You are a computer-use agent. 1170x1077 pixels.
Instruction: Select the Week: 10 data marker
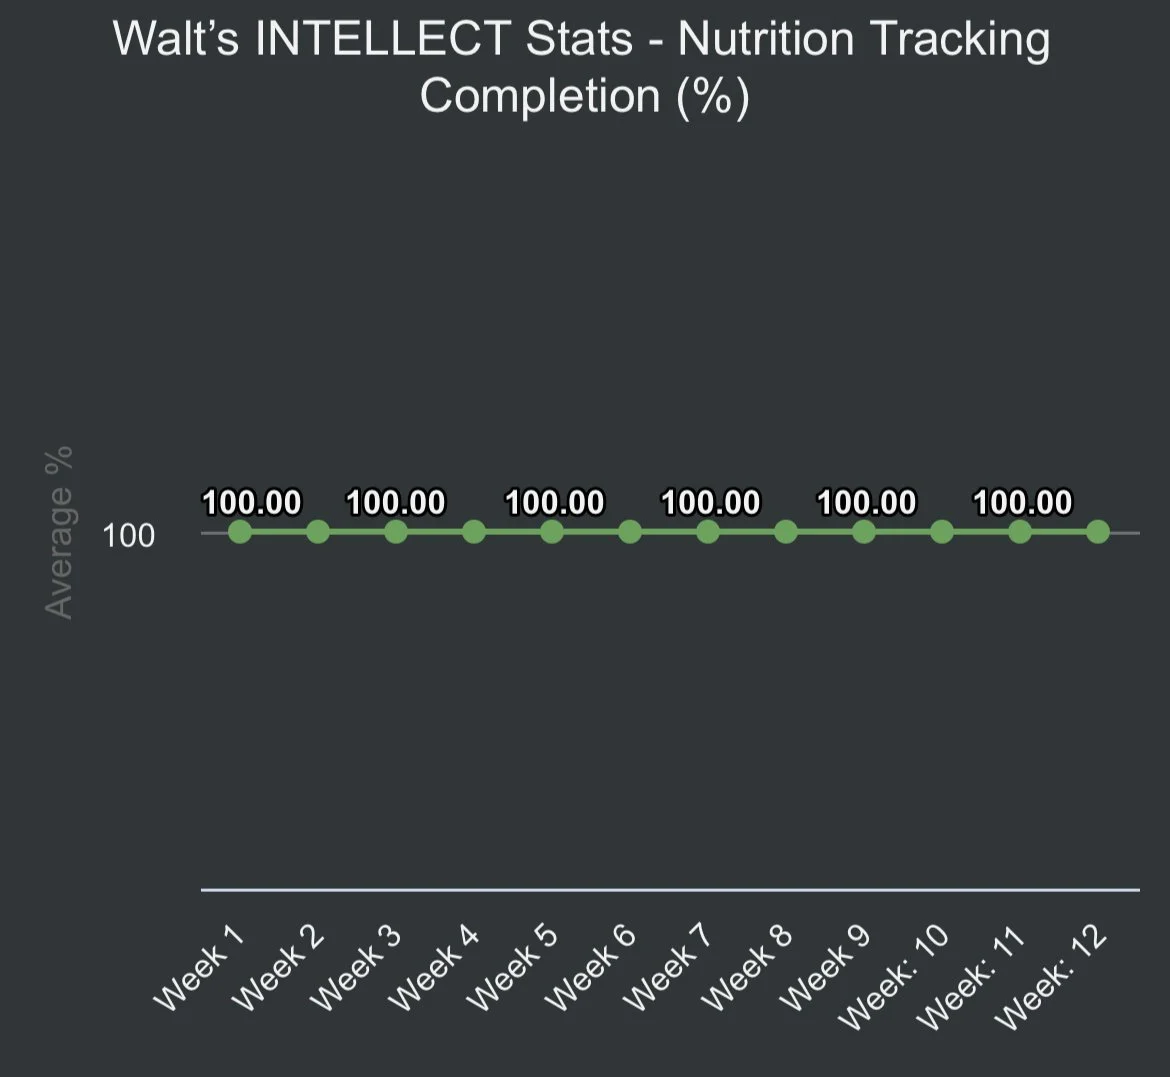pos(942,532)
